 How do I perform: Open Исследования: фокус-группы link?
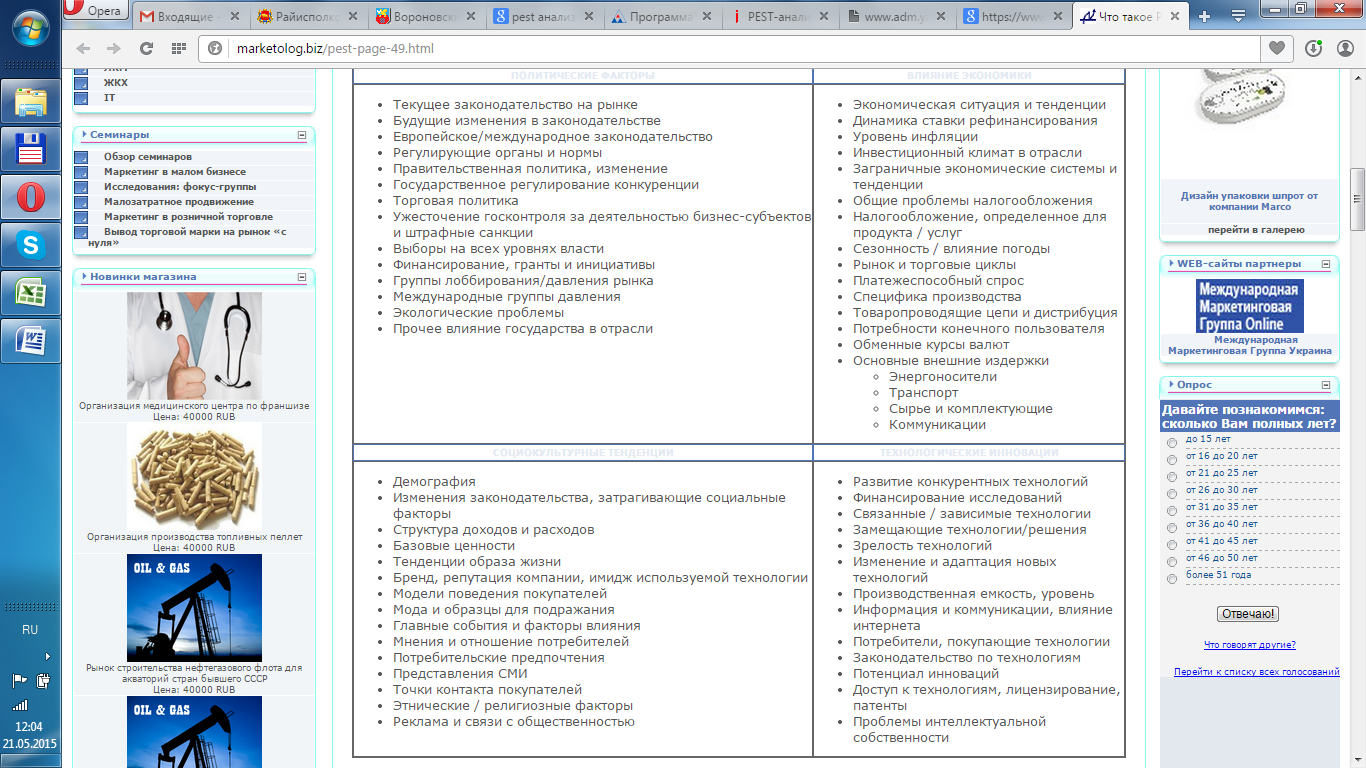[180, 187]
